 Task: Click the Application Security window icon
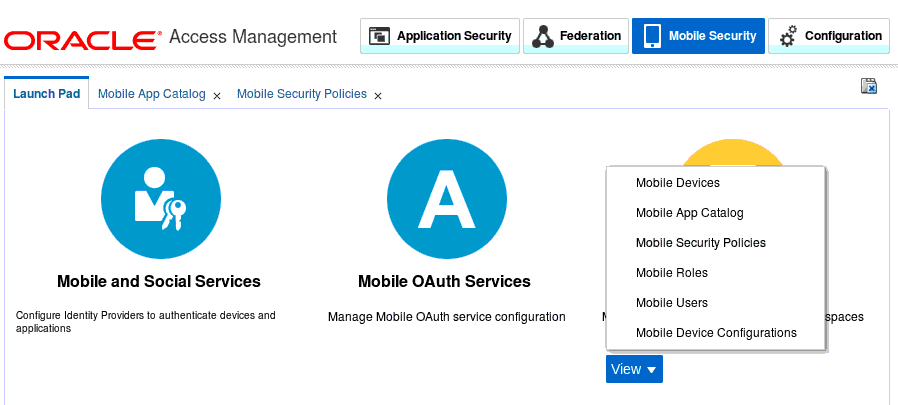tap(379, 36)
